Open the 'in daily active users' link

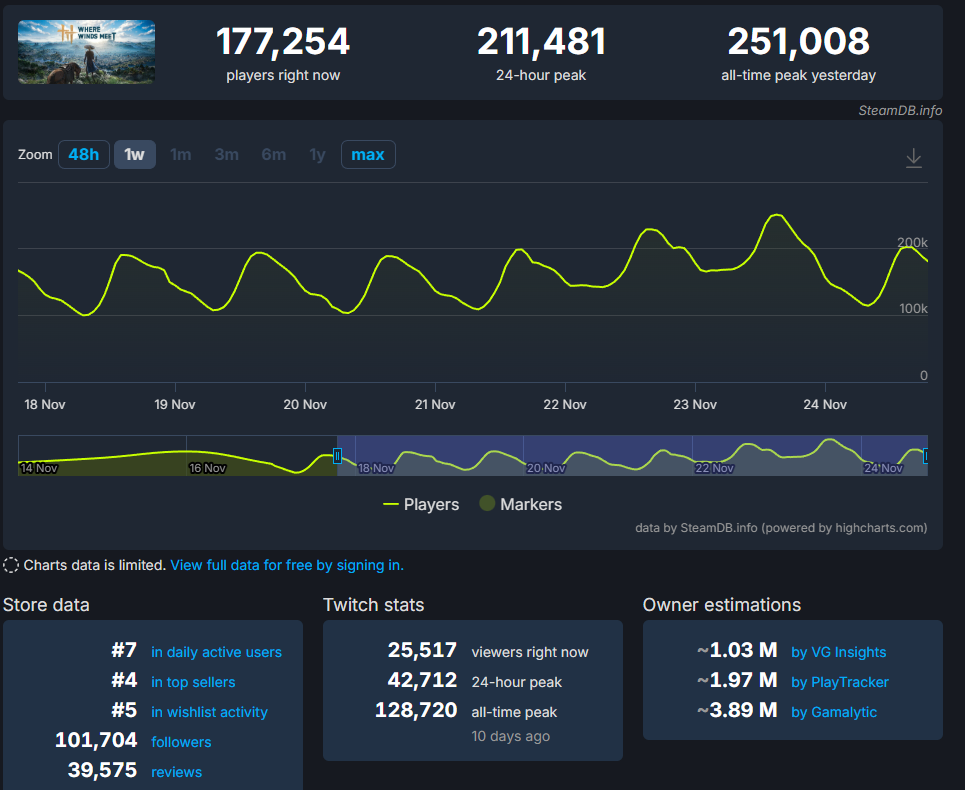click(x=216, y=652)
